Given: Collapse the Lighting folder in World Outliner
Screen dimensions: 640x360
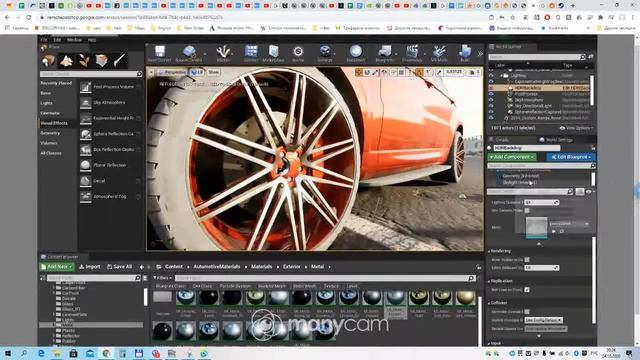Looking at the screenshot, I should click(x=501, y=76).
